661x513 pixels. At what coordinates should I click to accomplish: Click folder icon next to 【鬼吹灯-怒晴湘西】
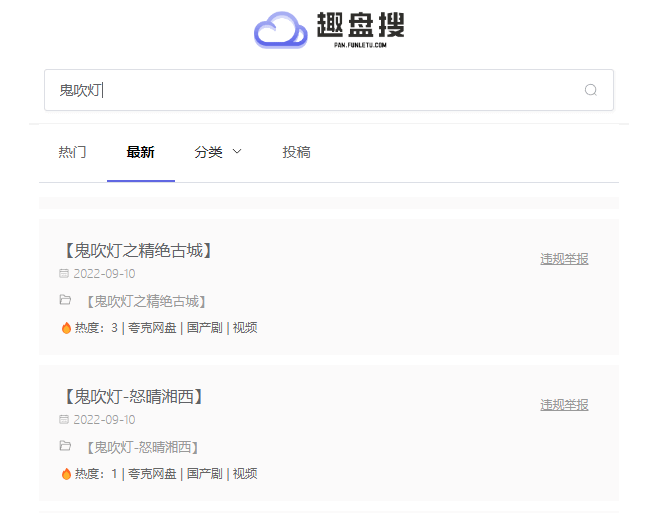click(65, 446)
